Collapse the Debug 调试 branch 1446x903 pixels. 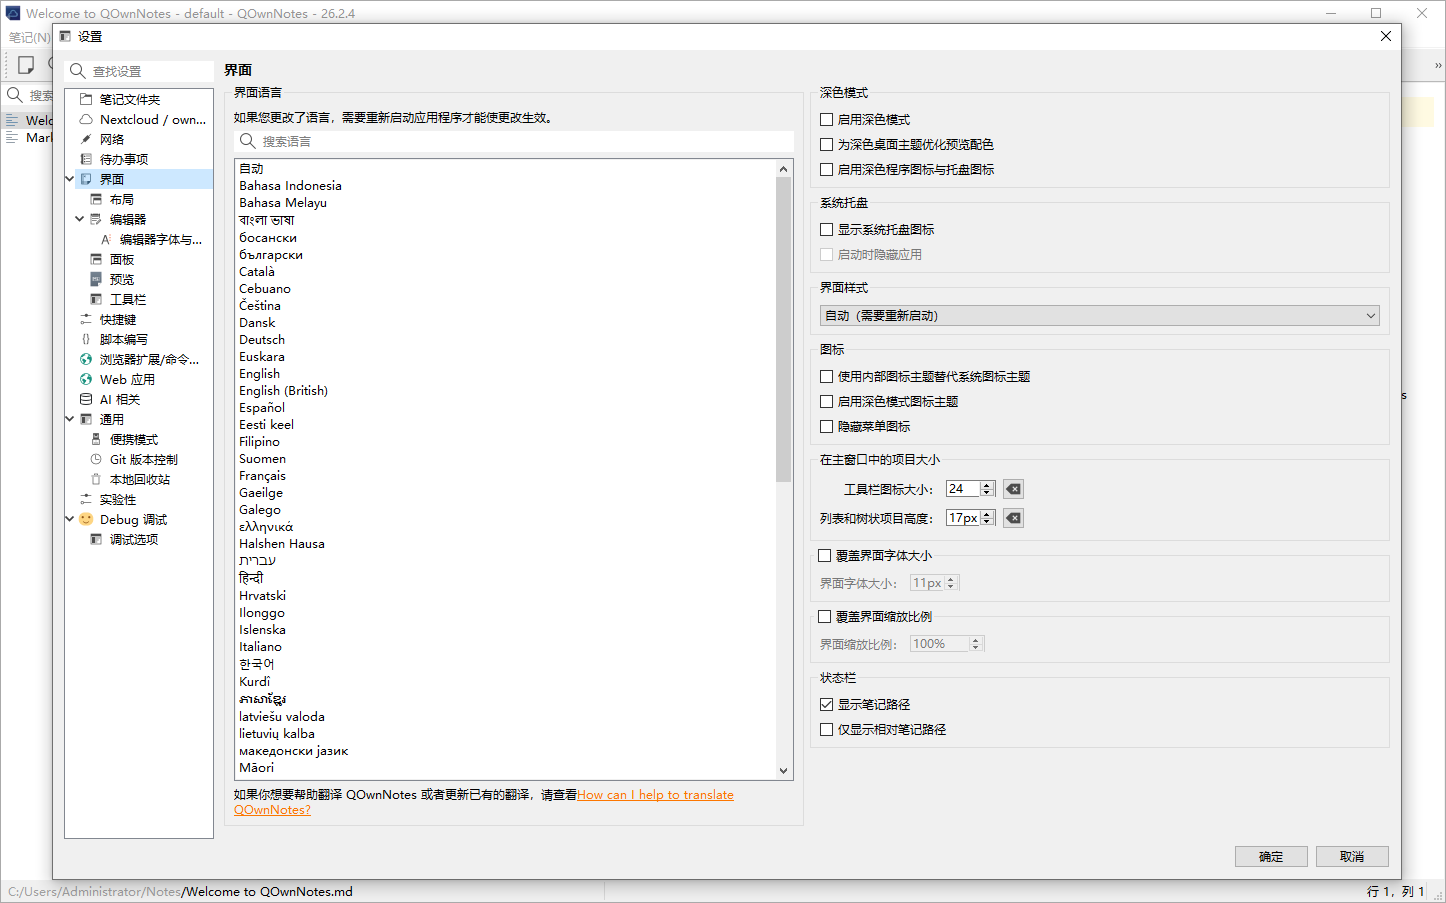[x=70, y=519]
